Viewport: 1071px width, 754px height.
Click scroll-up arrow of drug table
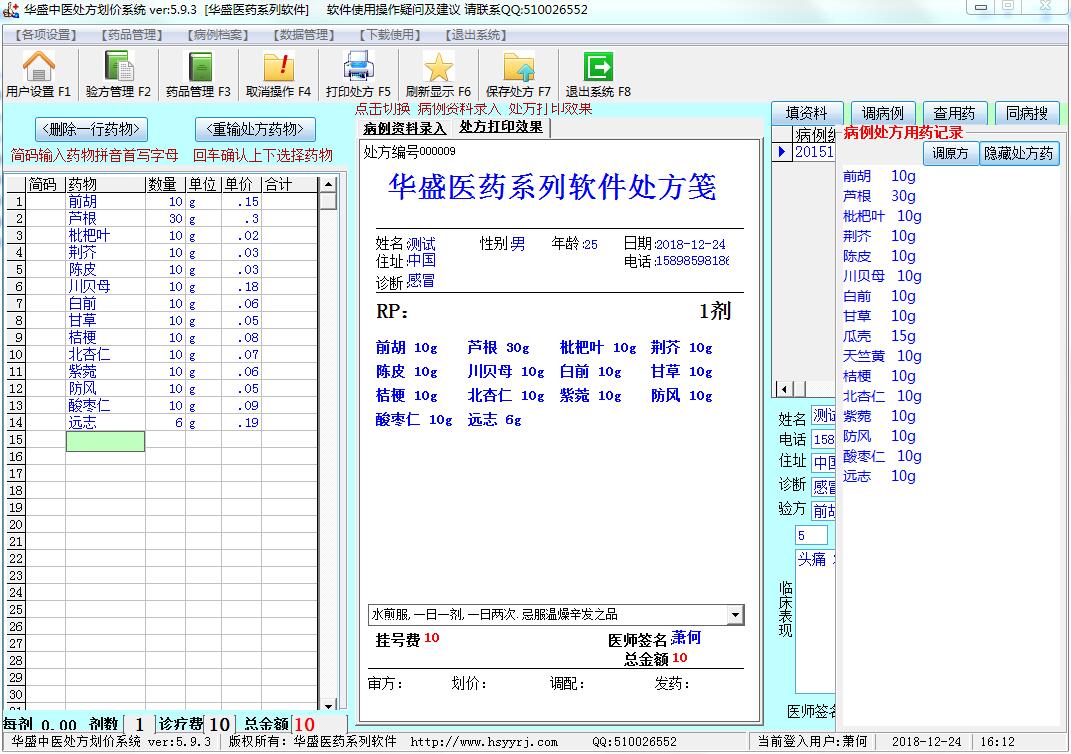[x=329, y=184]
